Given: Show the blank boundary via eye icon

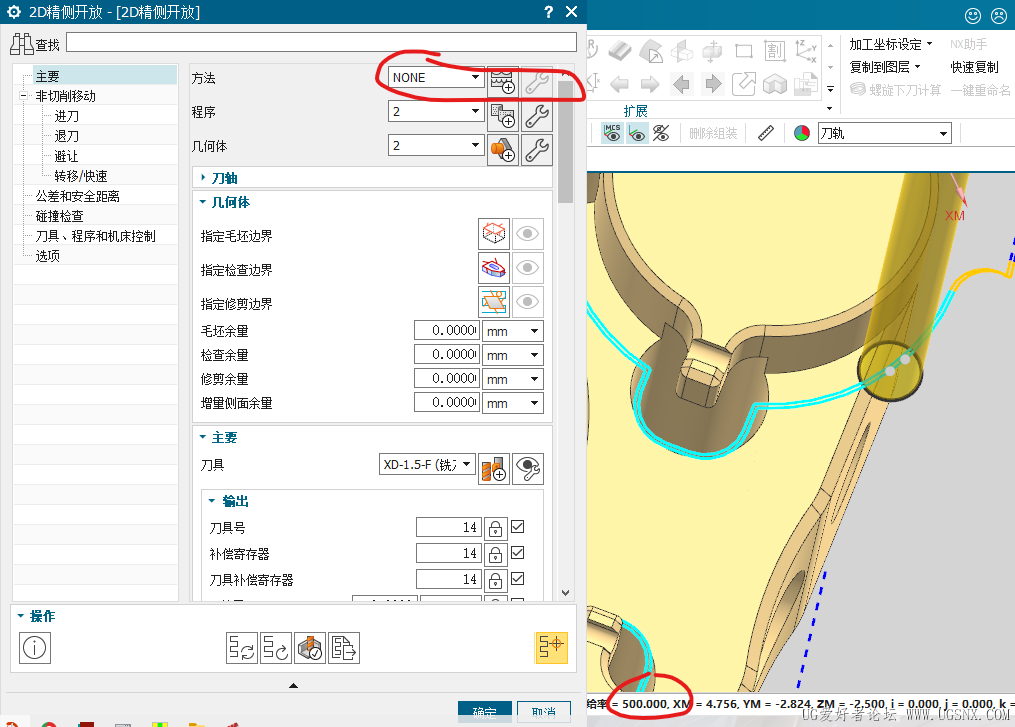Looking at the screenshot, I should [x=528, y=234].
